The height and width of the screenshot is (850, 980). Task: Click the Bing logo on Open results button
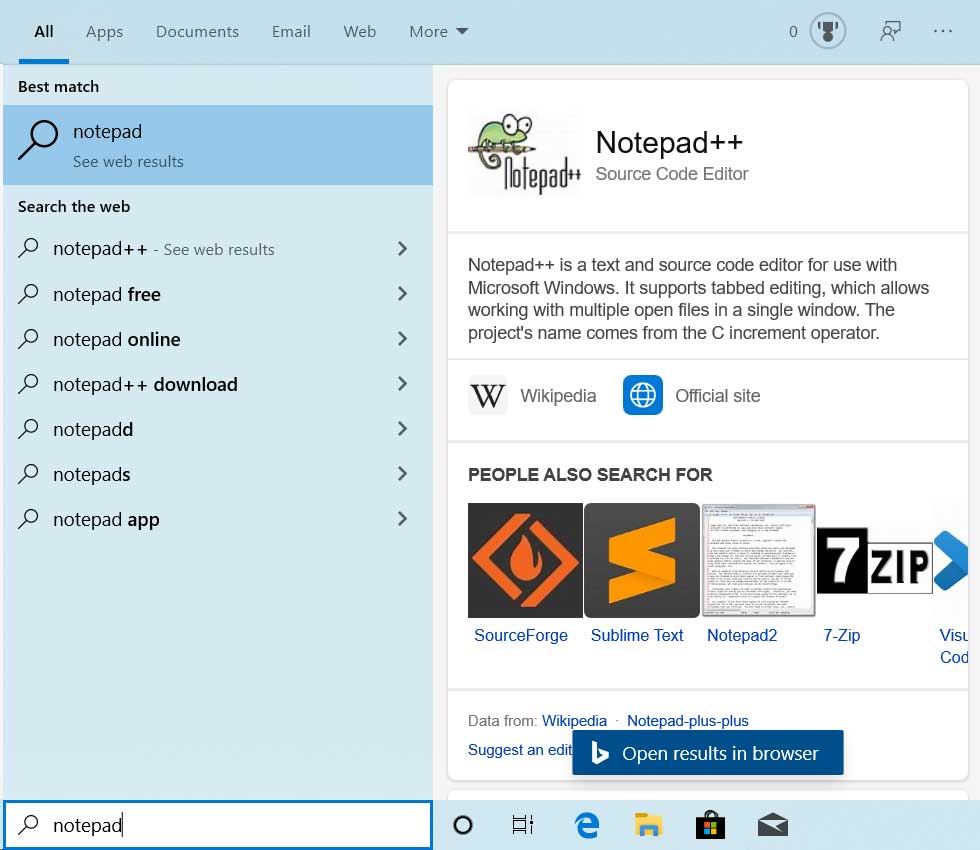click(x=599, y=753)
